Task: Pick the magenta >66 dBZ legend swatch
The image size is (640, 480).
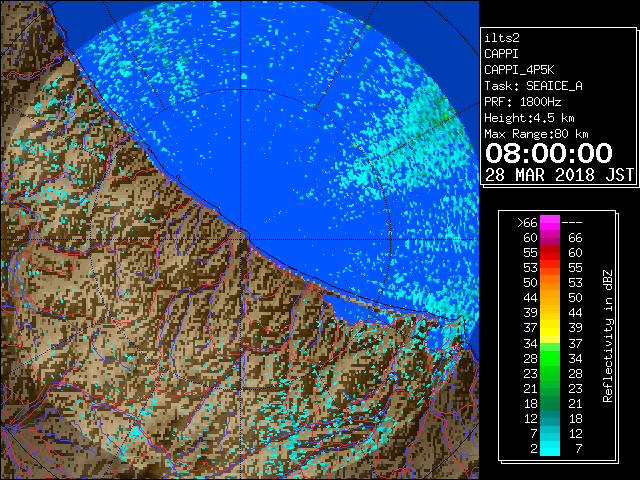Action: click(550, 222)
